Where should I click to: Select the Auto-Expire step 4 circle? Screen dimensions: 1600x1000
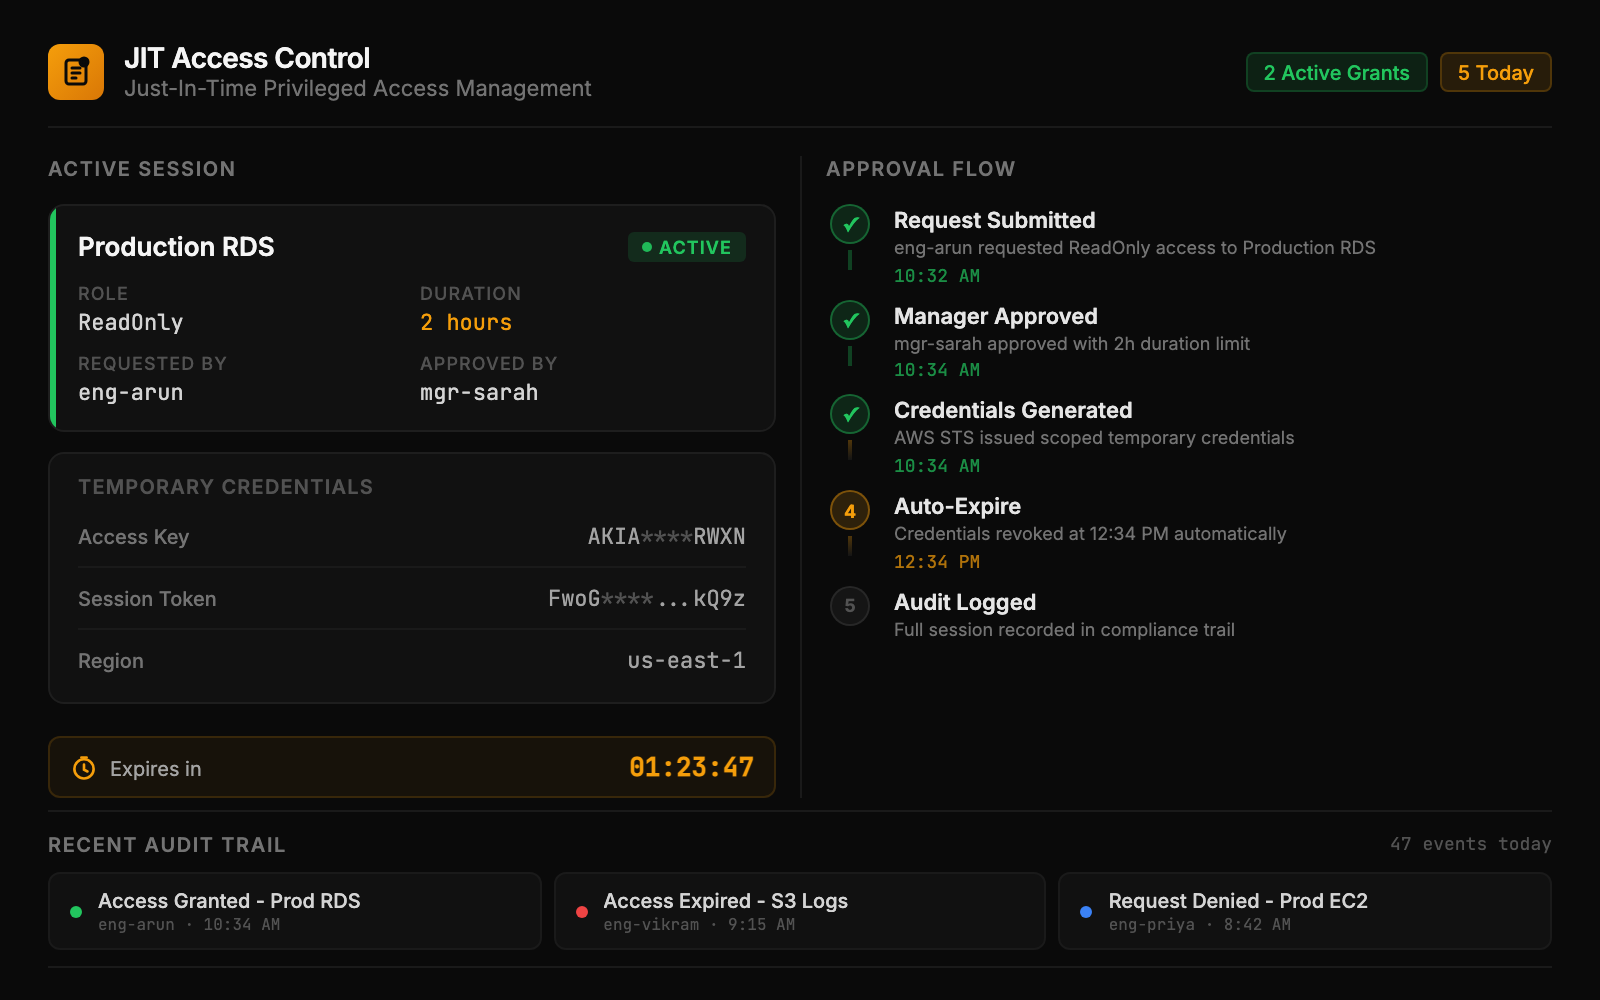pos(849,511)
